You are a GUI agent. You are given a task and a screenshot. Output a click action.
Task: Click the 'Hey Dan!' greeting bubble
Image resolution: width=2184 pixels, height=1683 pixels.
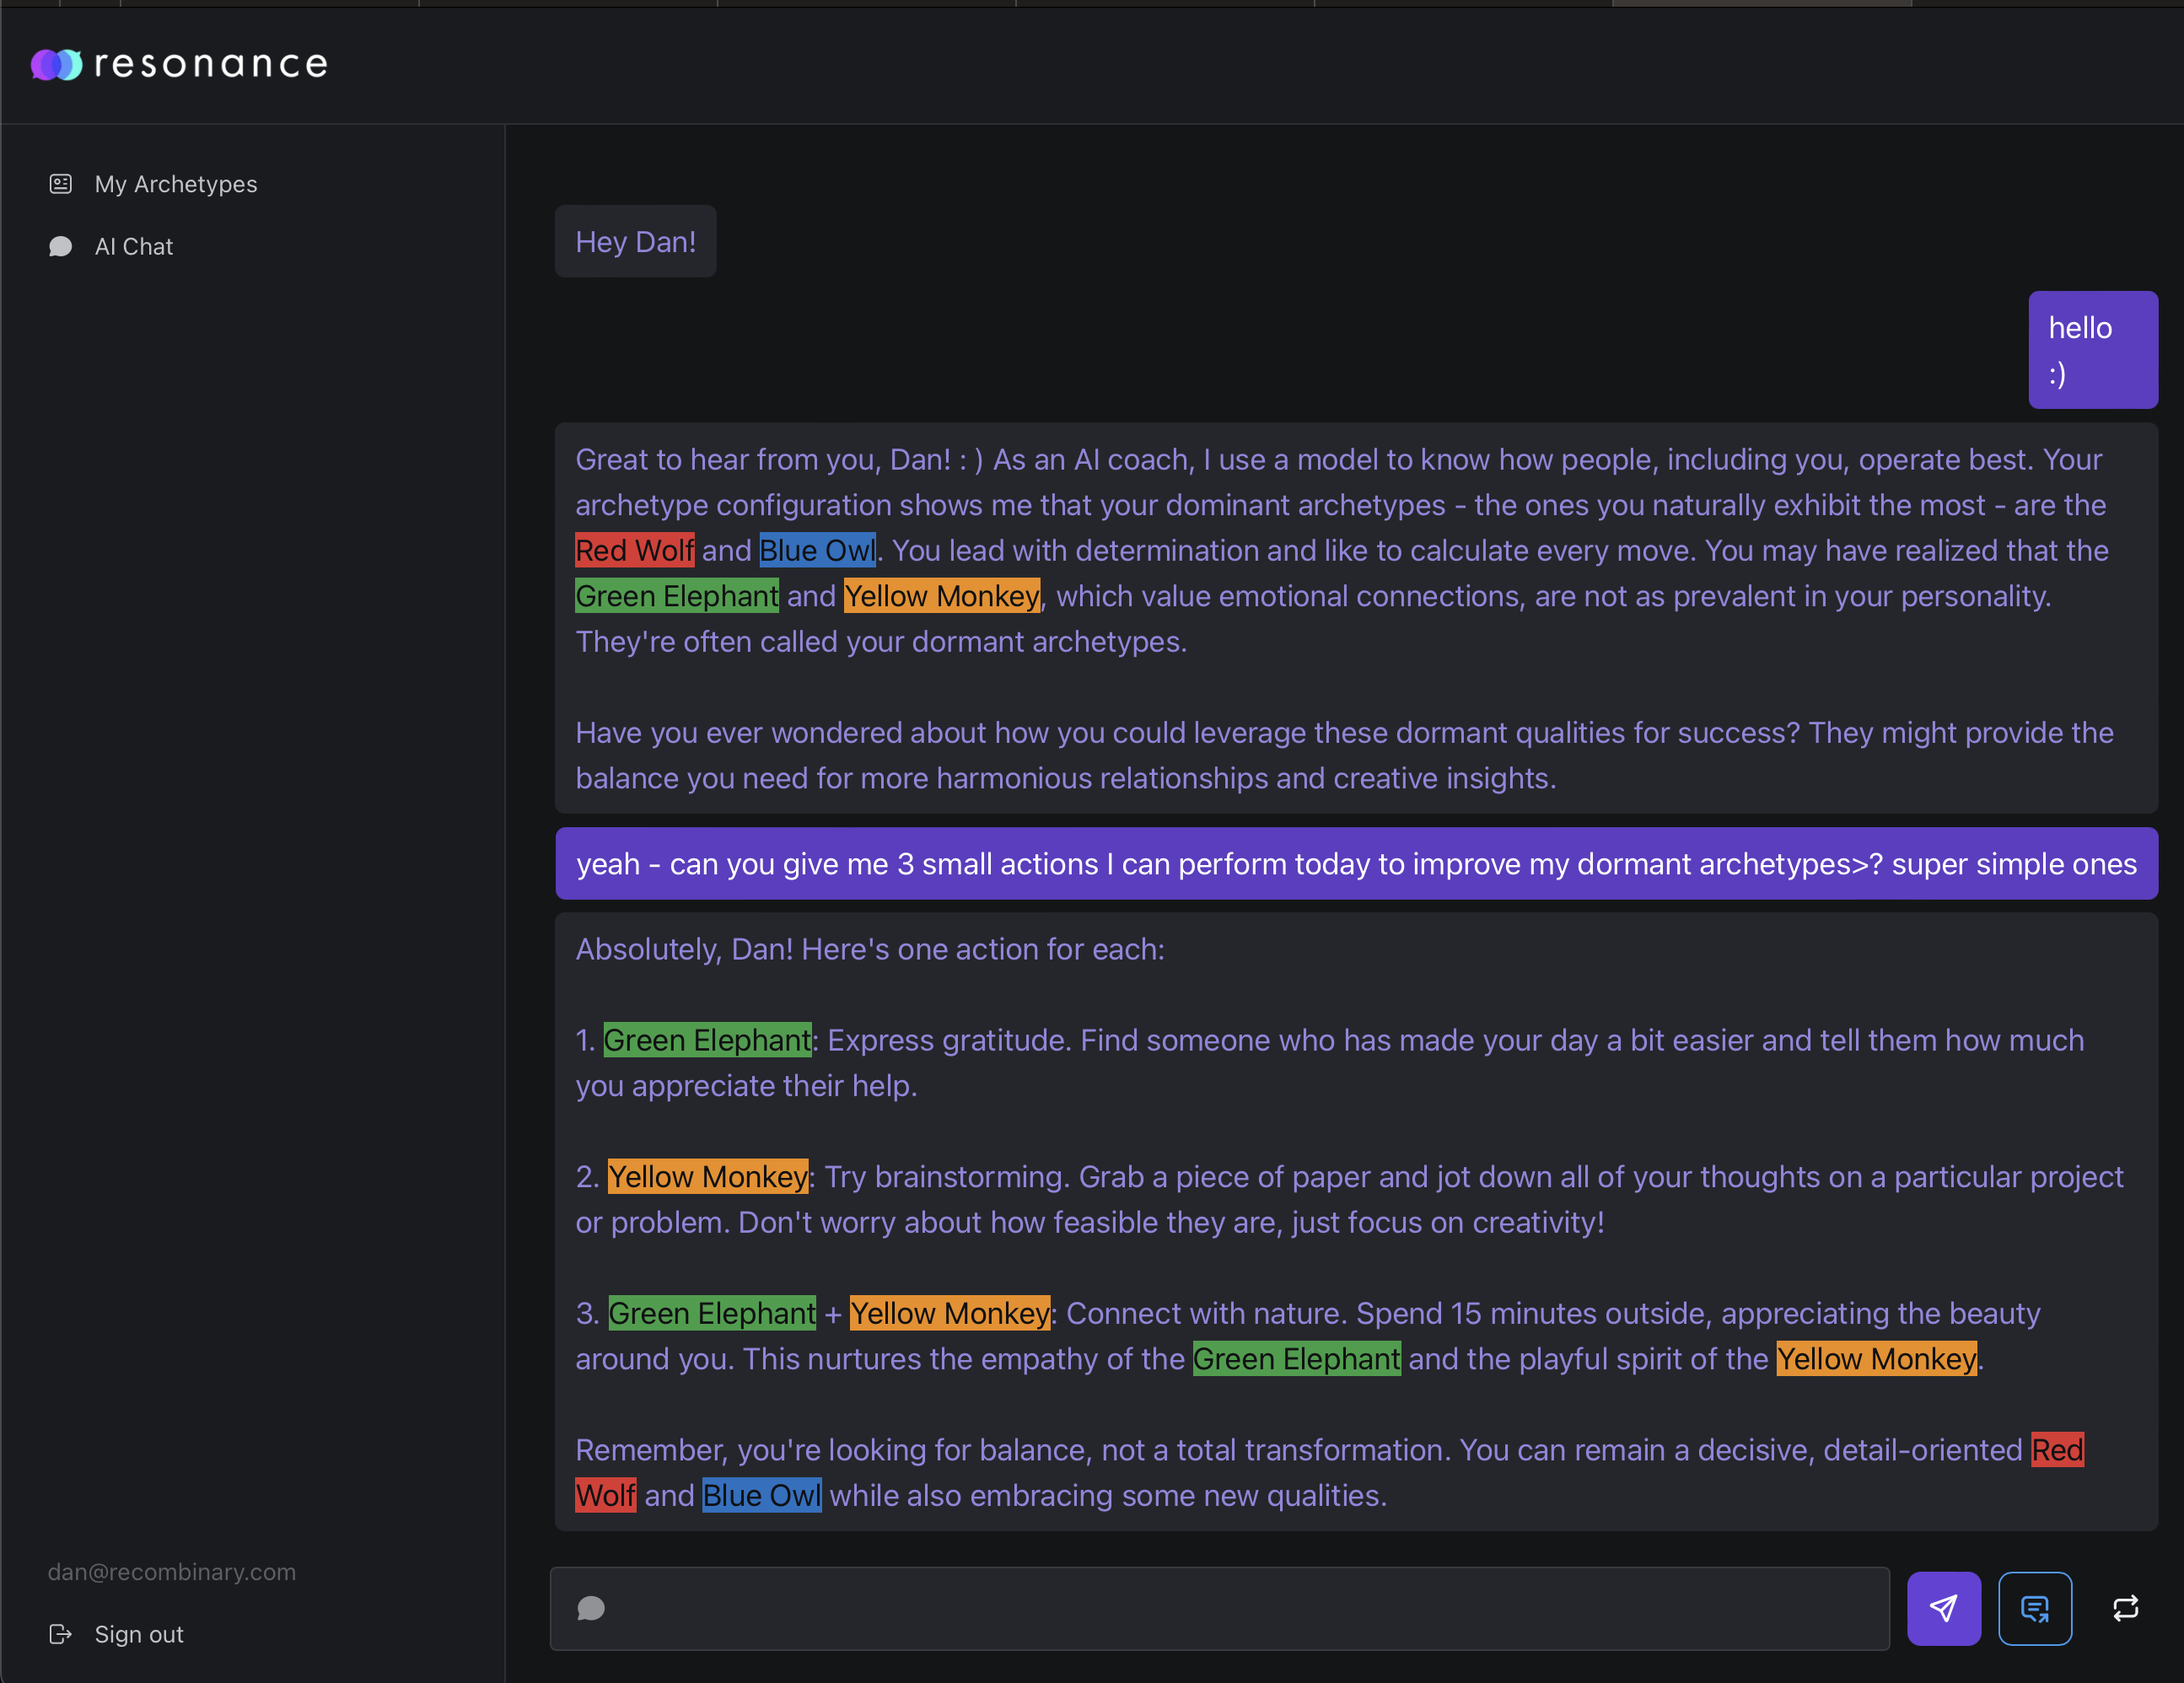[x=635, y=240]
